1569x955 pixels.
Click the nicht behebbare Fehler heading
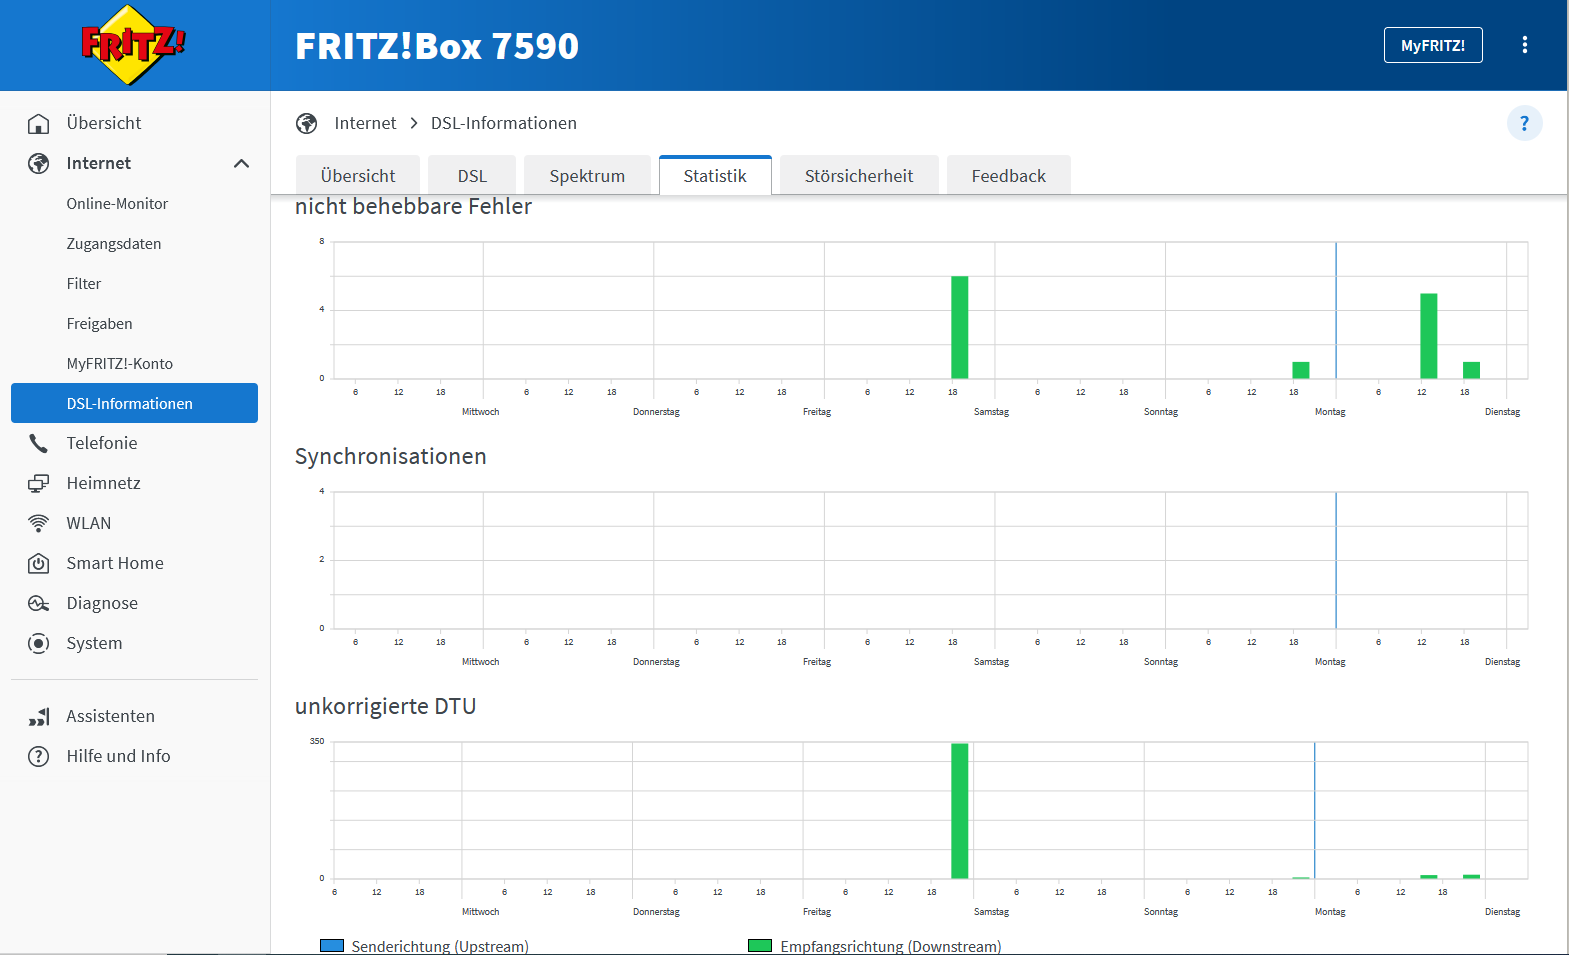(413, 206)
